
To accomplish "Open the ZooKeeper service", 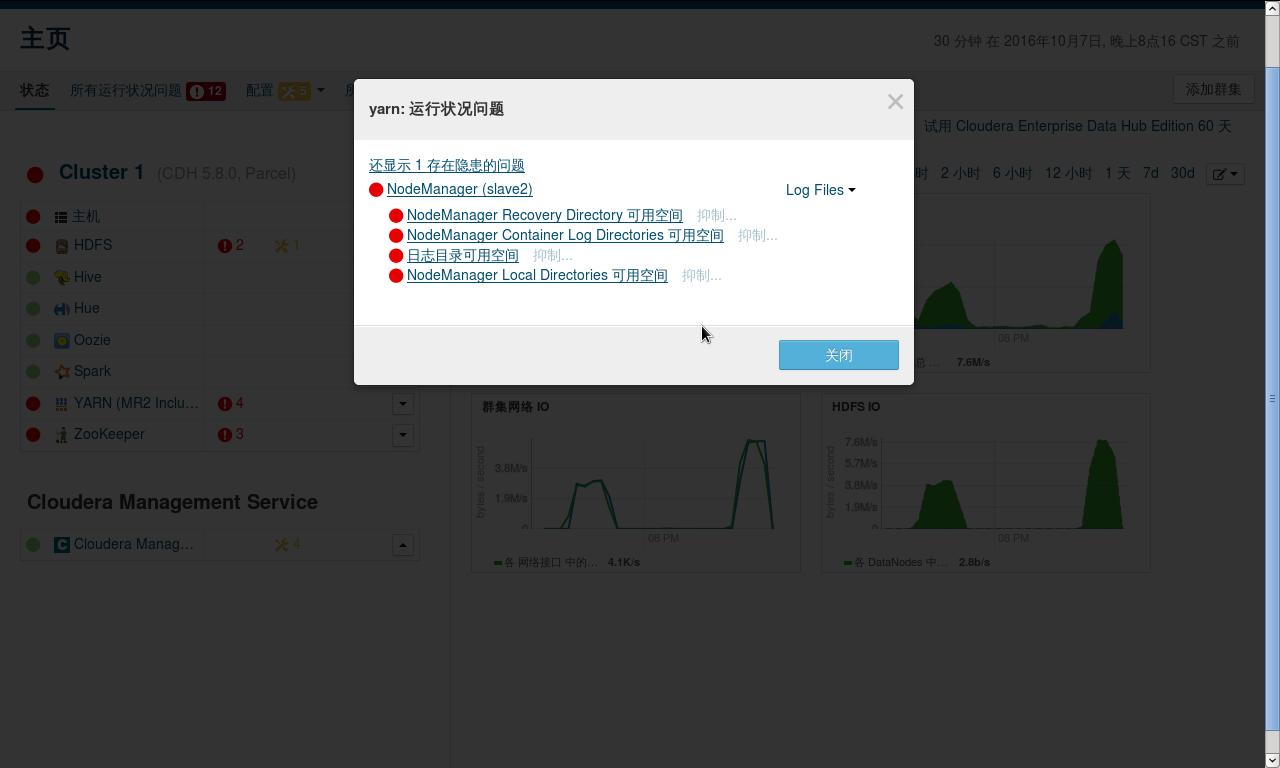I will pyautogui.click(x=109, y=434).
